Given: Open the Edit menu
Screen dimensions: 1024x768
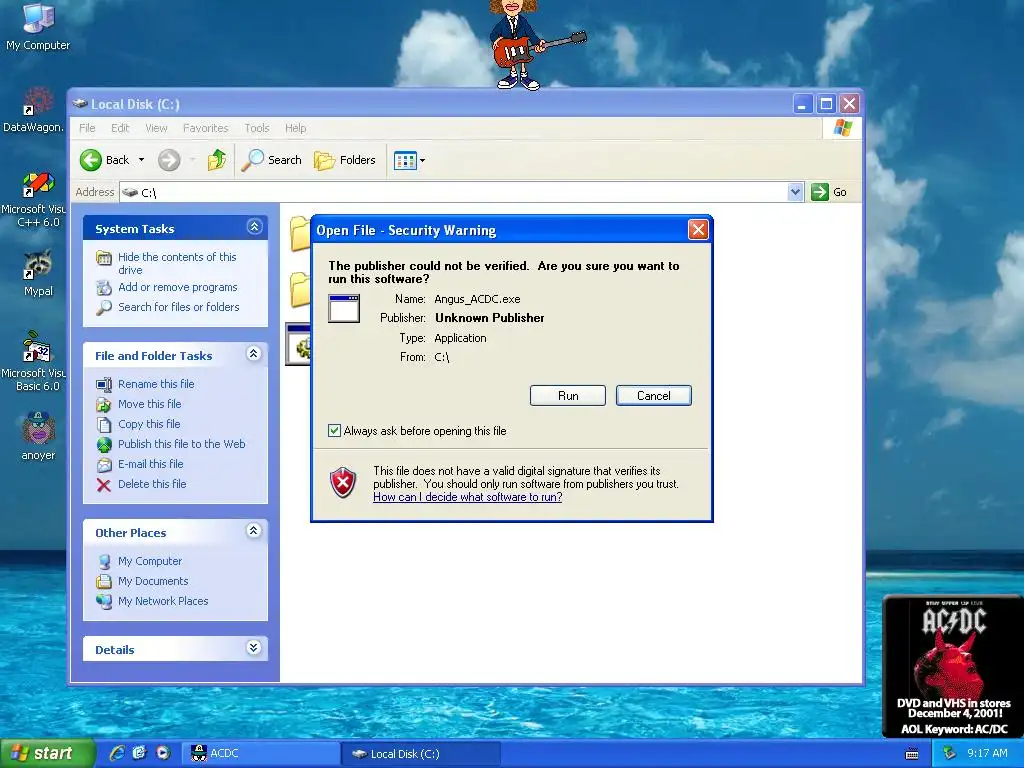Looking at the screenshot, I should point(120,128).
